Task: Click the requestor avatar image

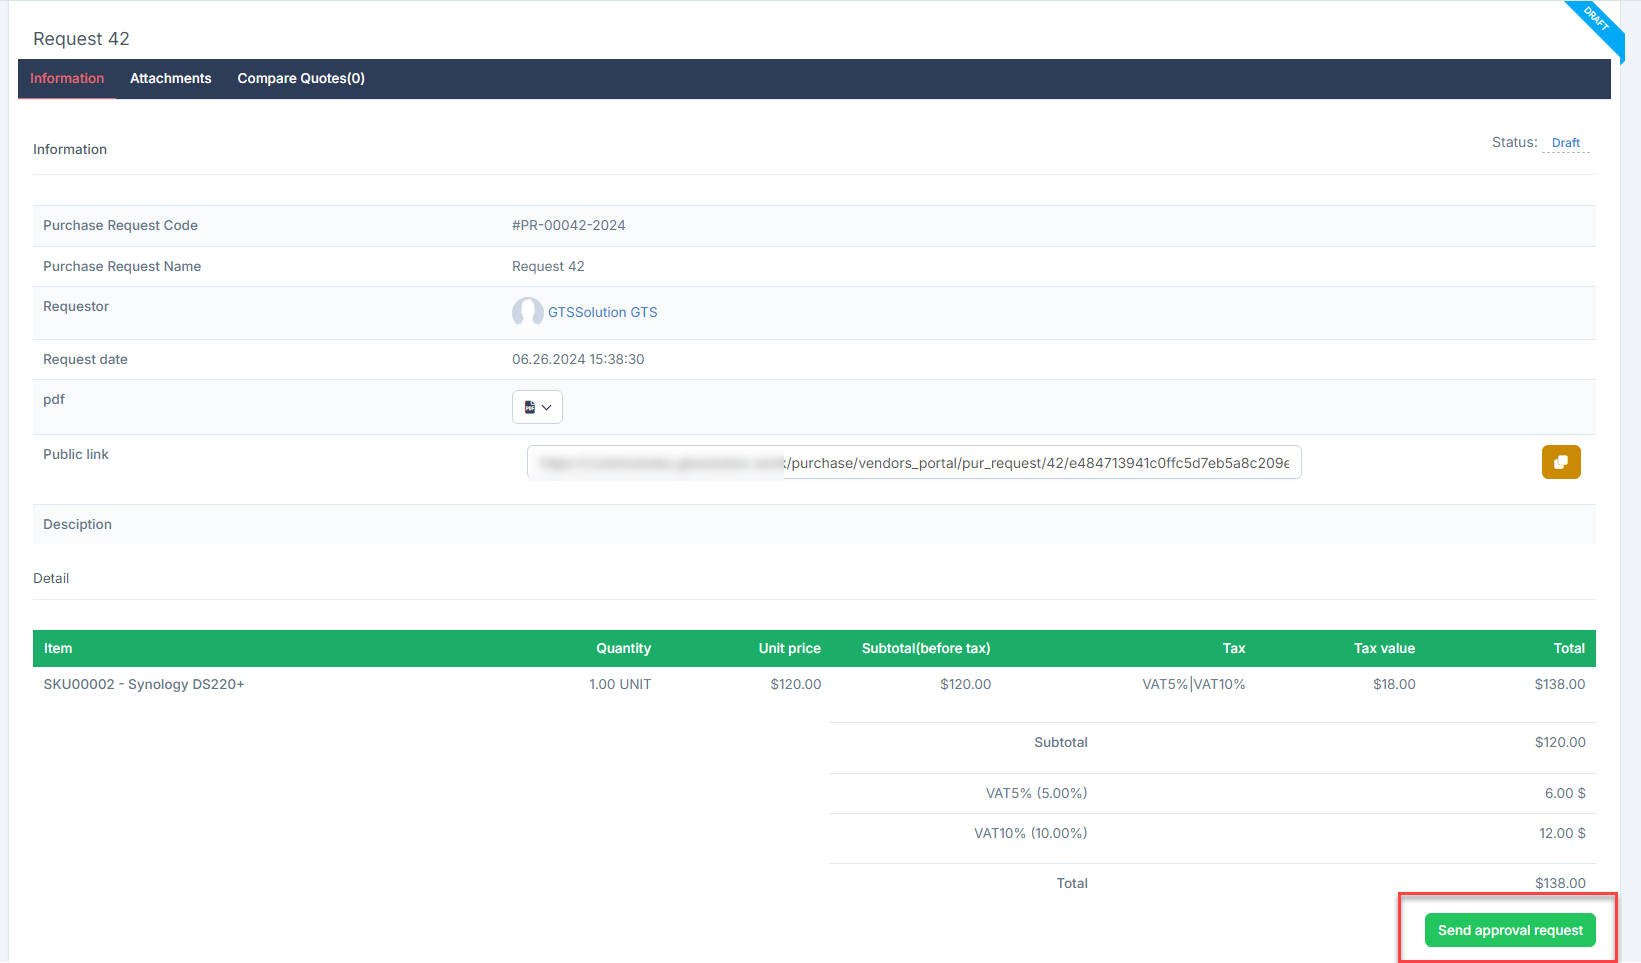Action: (527, 312)
